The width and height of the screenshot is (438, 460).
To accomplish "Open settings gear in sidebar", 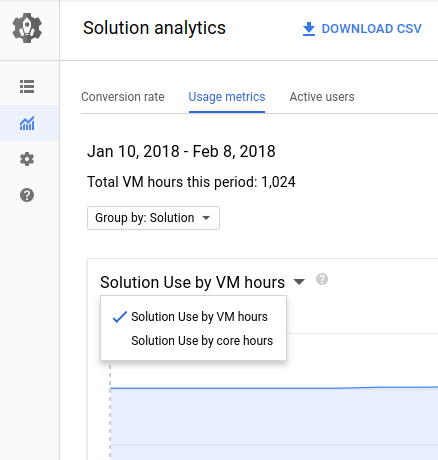I will coord(27,159).
